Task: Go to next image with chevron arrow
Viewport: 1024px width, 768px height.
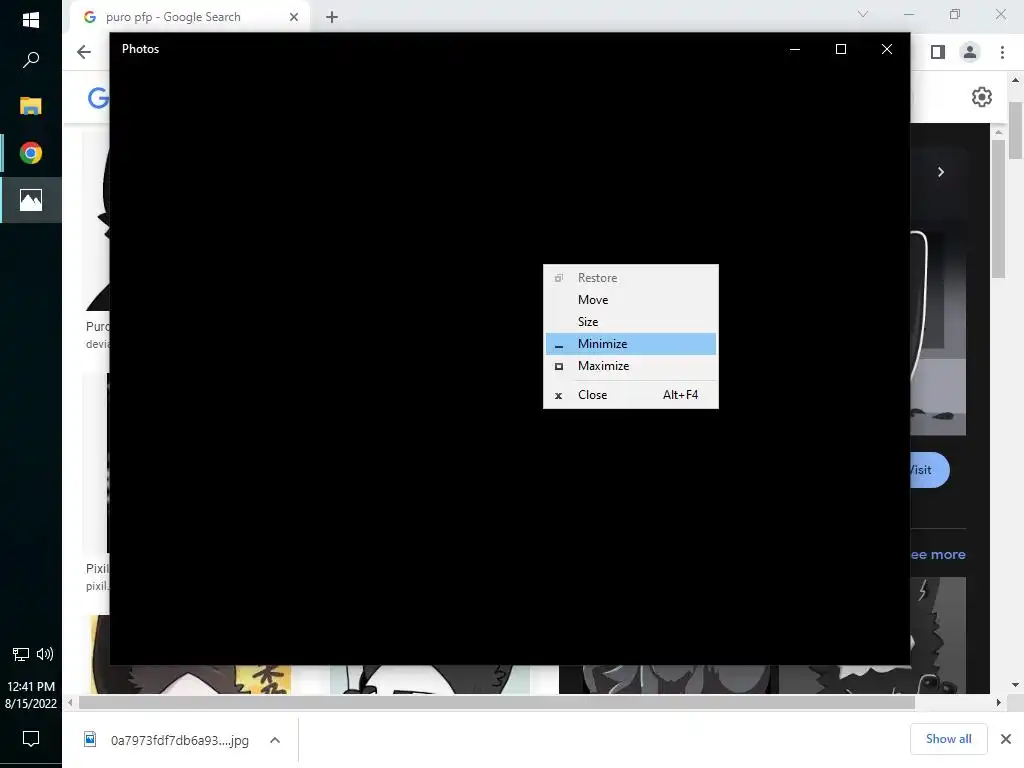Action: (940, 172)
